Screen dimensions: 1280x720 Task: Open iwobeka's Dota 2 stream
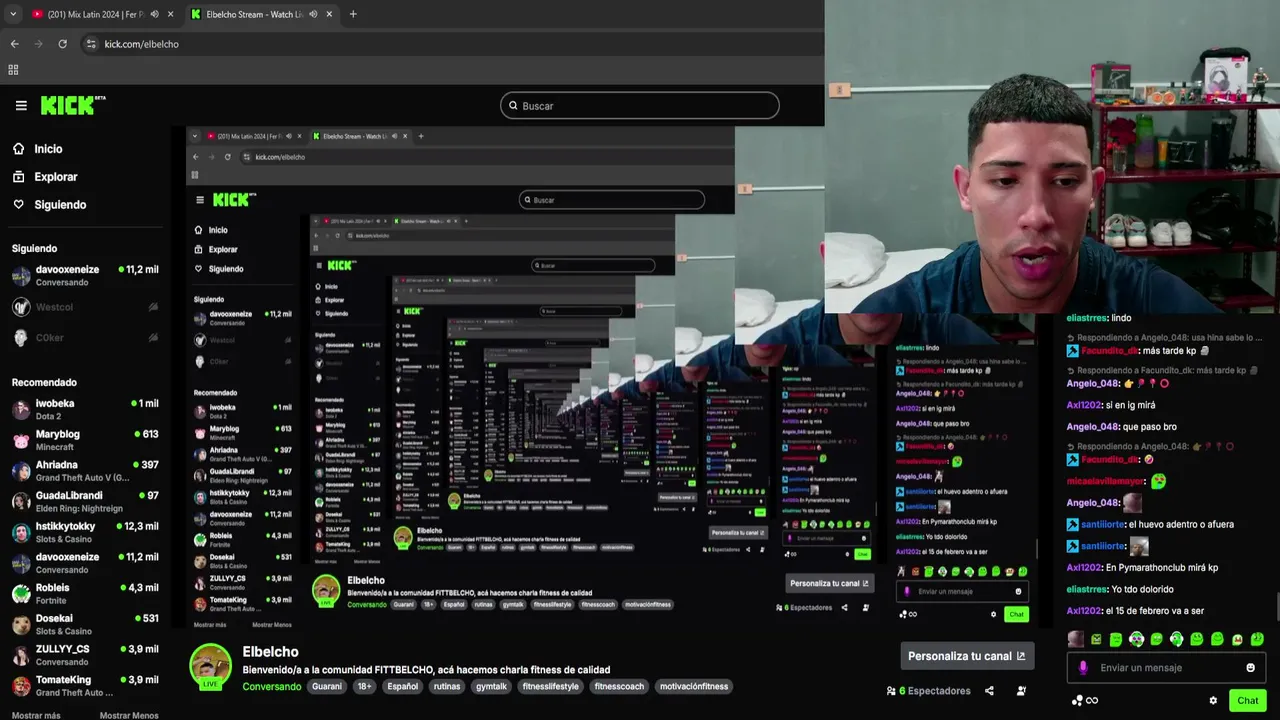click(x=85, y=409)
